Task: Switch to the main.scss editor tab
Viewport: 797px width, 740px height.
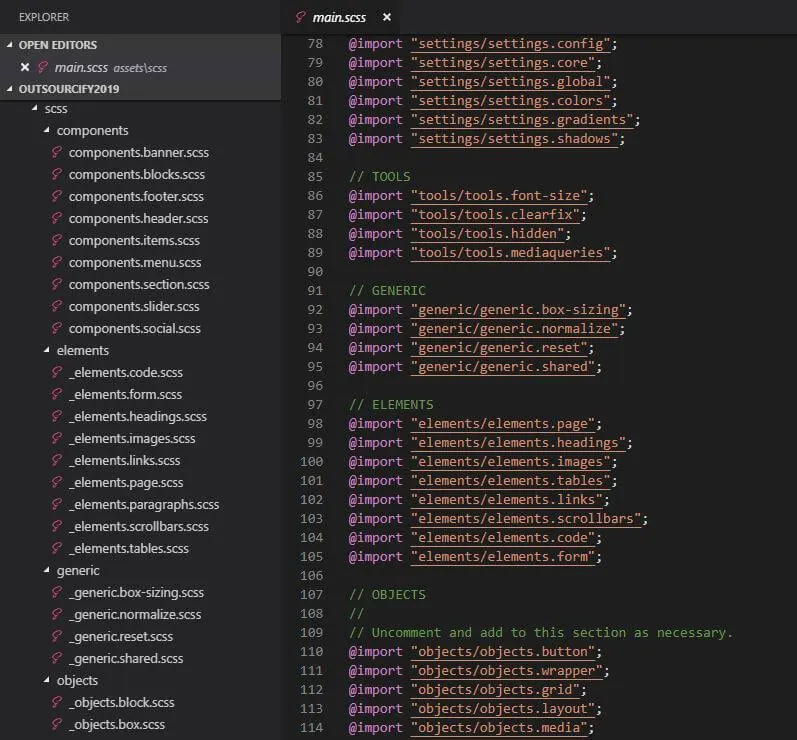Action: click(x=339, y=18)
